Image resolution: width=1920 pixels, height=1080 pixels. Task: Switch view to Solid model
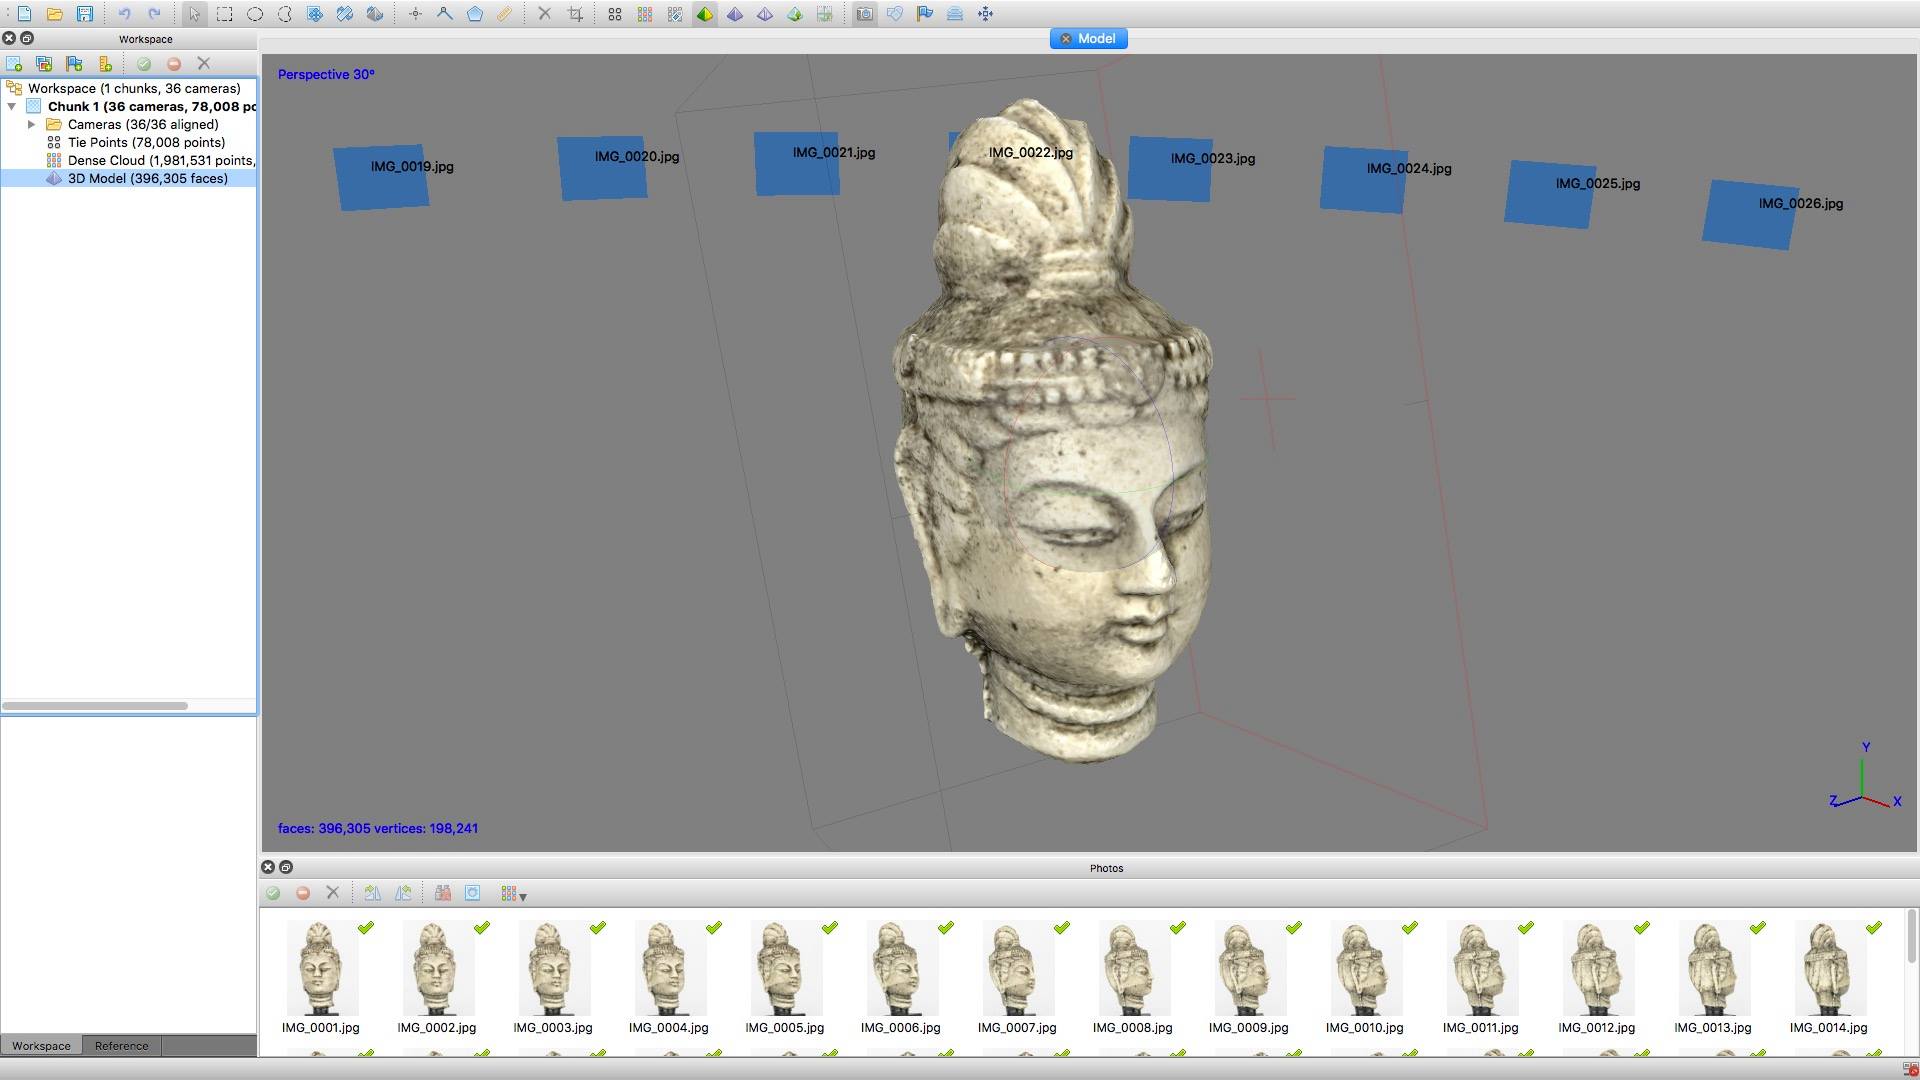(735, 14)
